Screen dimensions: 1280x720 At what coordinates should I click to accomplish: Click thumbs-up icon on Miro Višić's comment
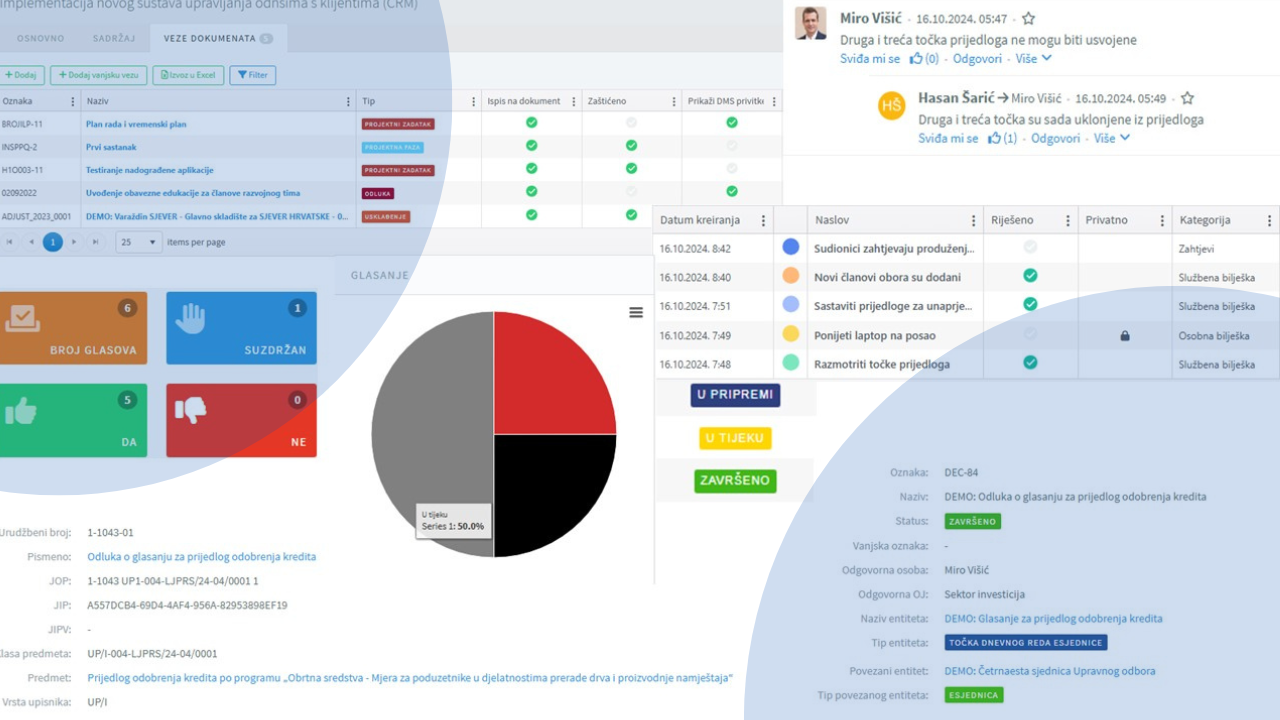(916, 59)
